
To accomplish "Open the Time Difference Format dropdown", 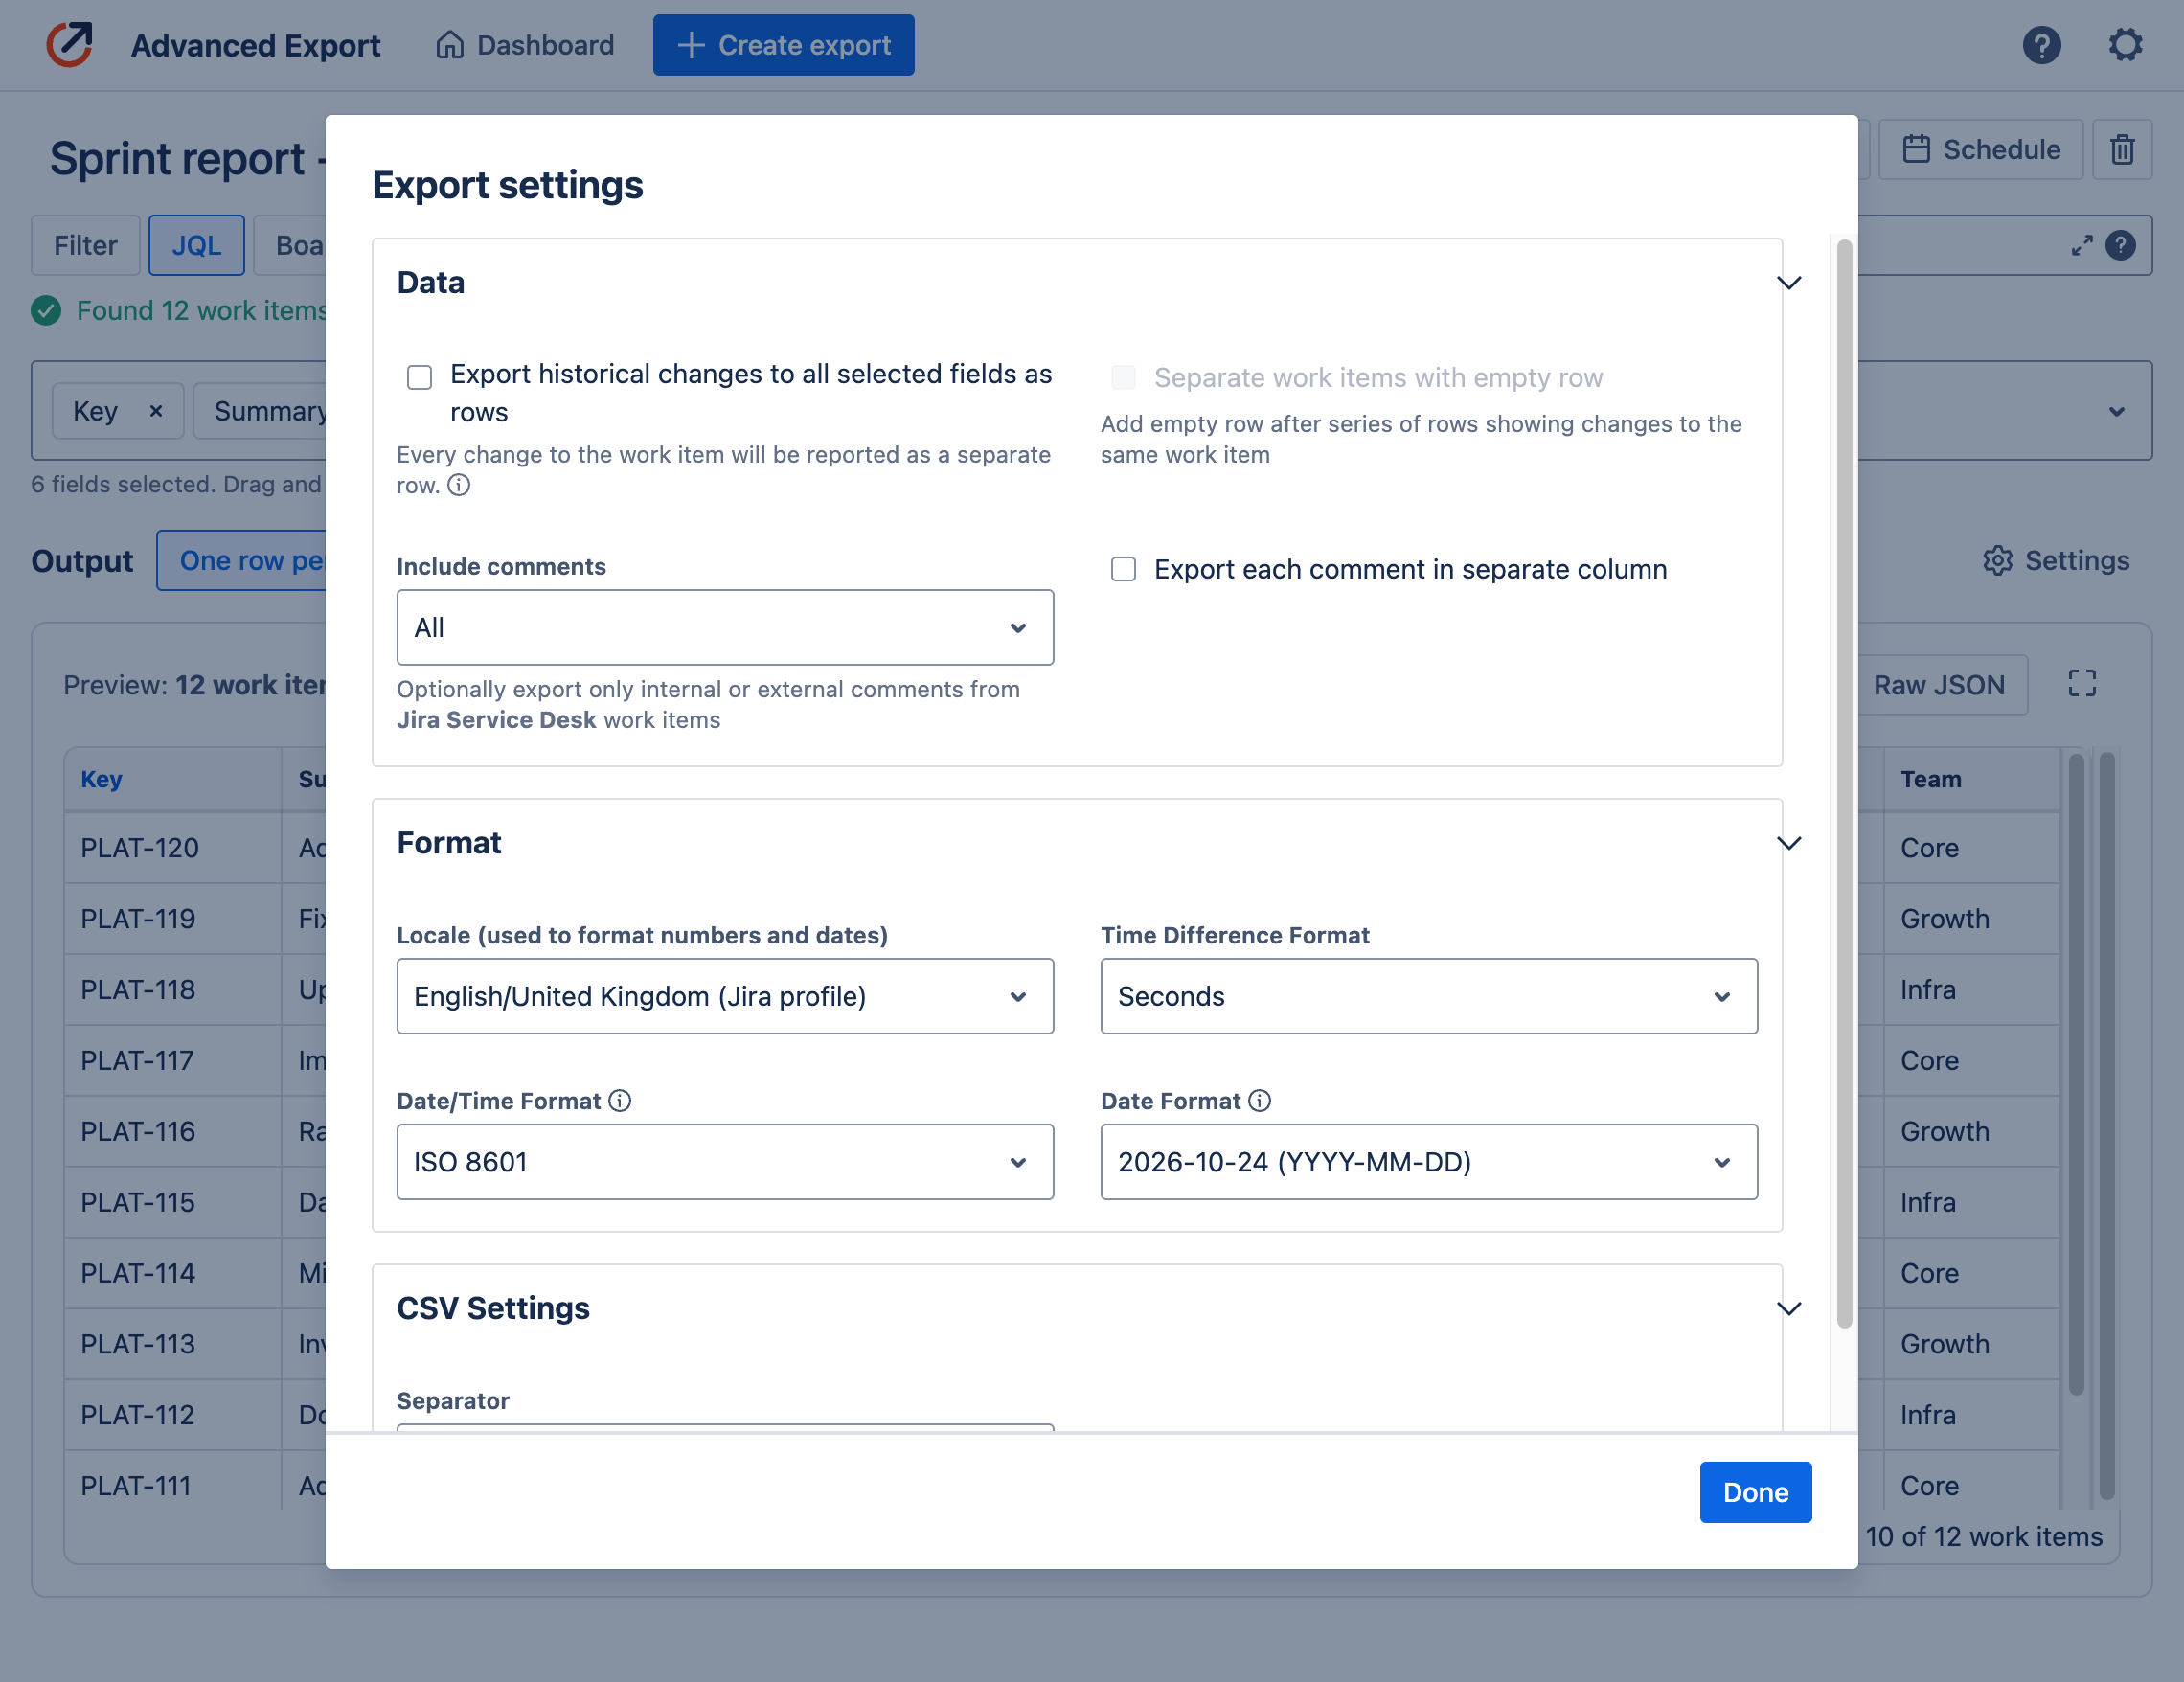I will coord(1429,997).
